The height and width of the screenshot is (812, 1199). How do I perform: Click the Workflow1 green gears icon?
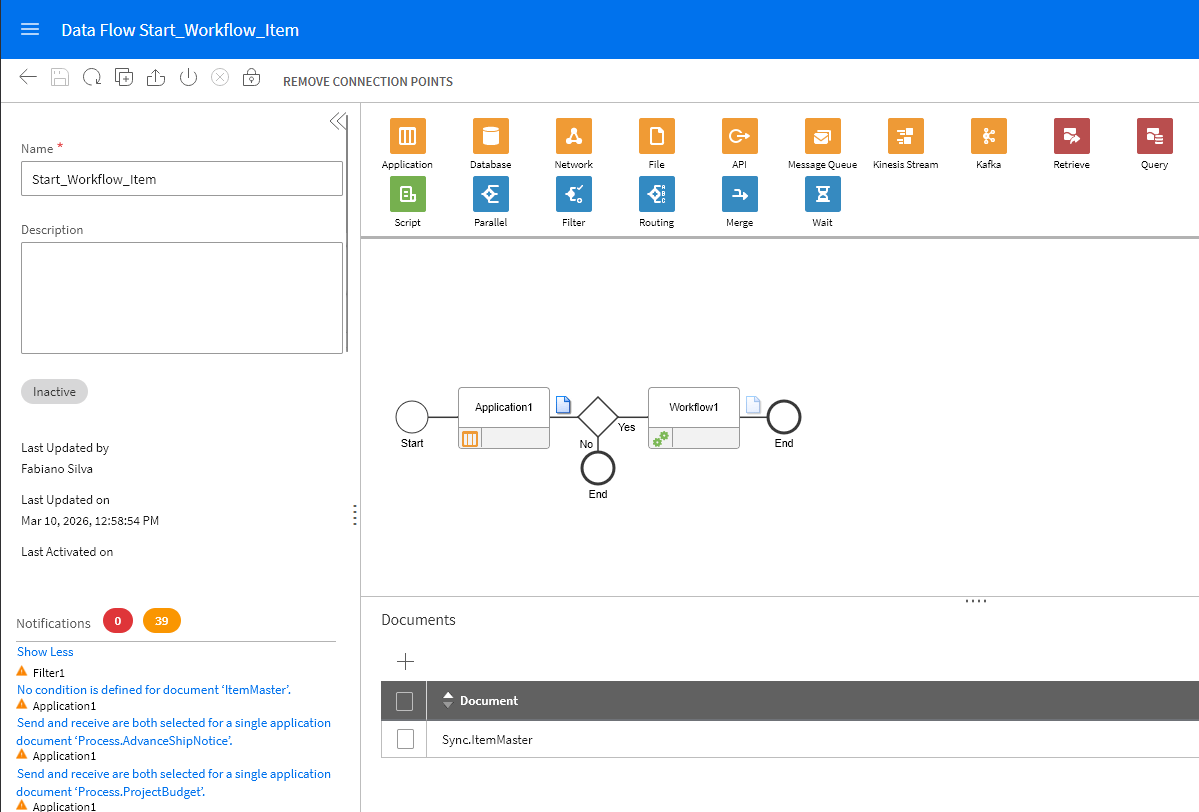click(x=661, y=439)
